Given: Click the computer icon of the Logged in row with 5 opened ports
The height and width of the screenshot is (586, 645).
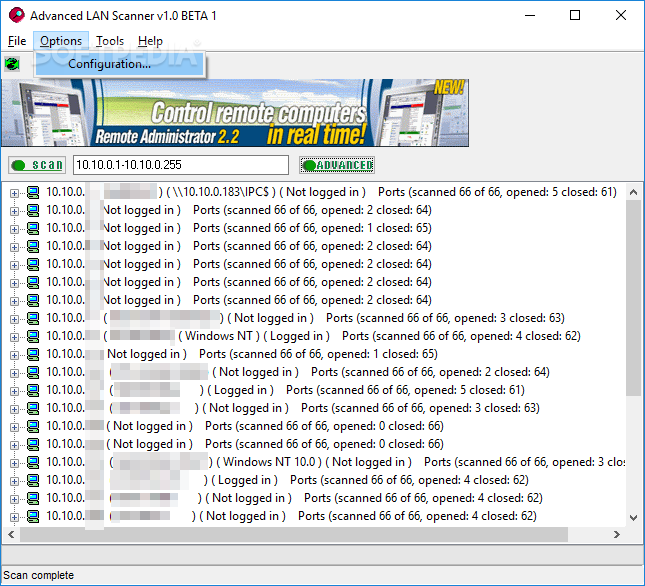Looking at the screenshot, I should point(33,390).
